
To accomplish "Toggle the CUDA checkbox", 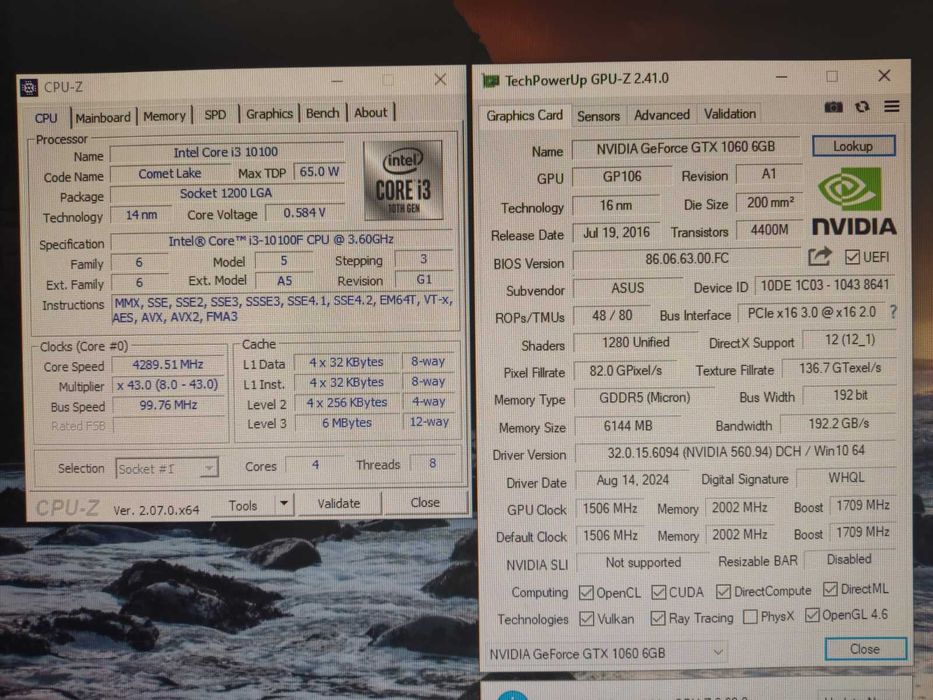I will [x=658, y=592].
